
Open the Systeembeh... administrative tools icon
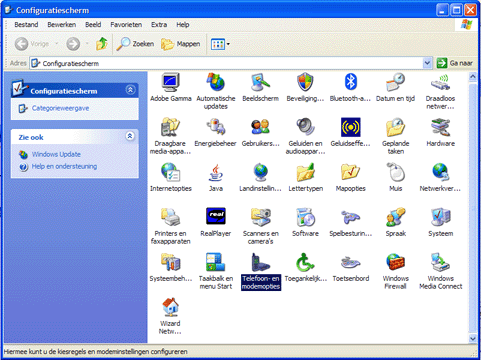tap(171, 262)
